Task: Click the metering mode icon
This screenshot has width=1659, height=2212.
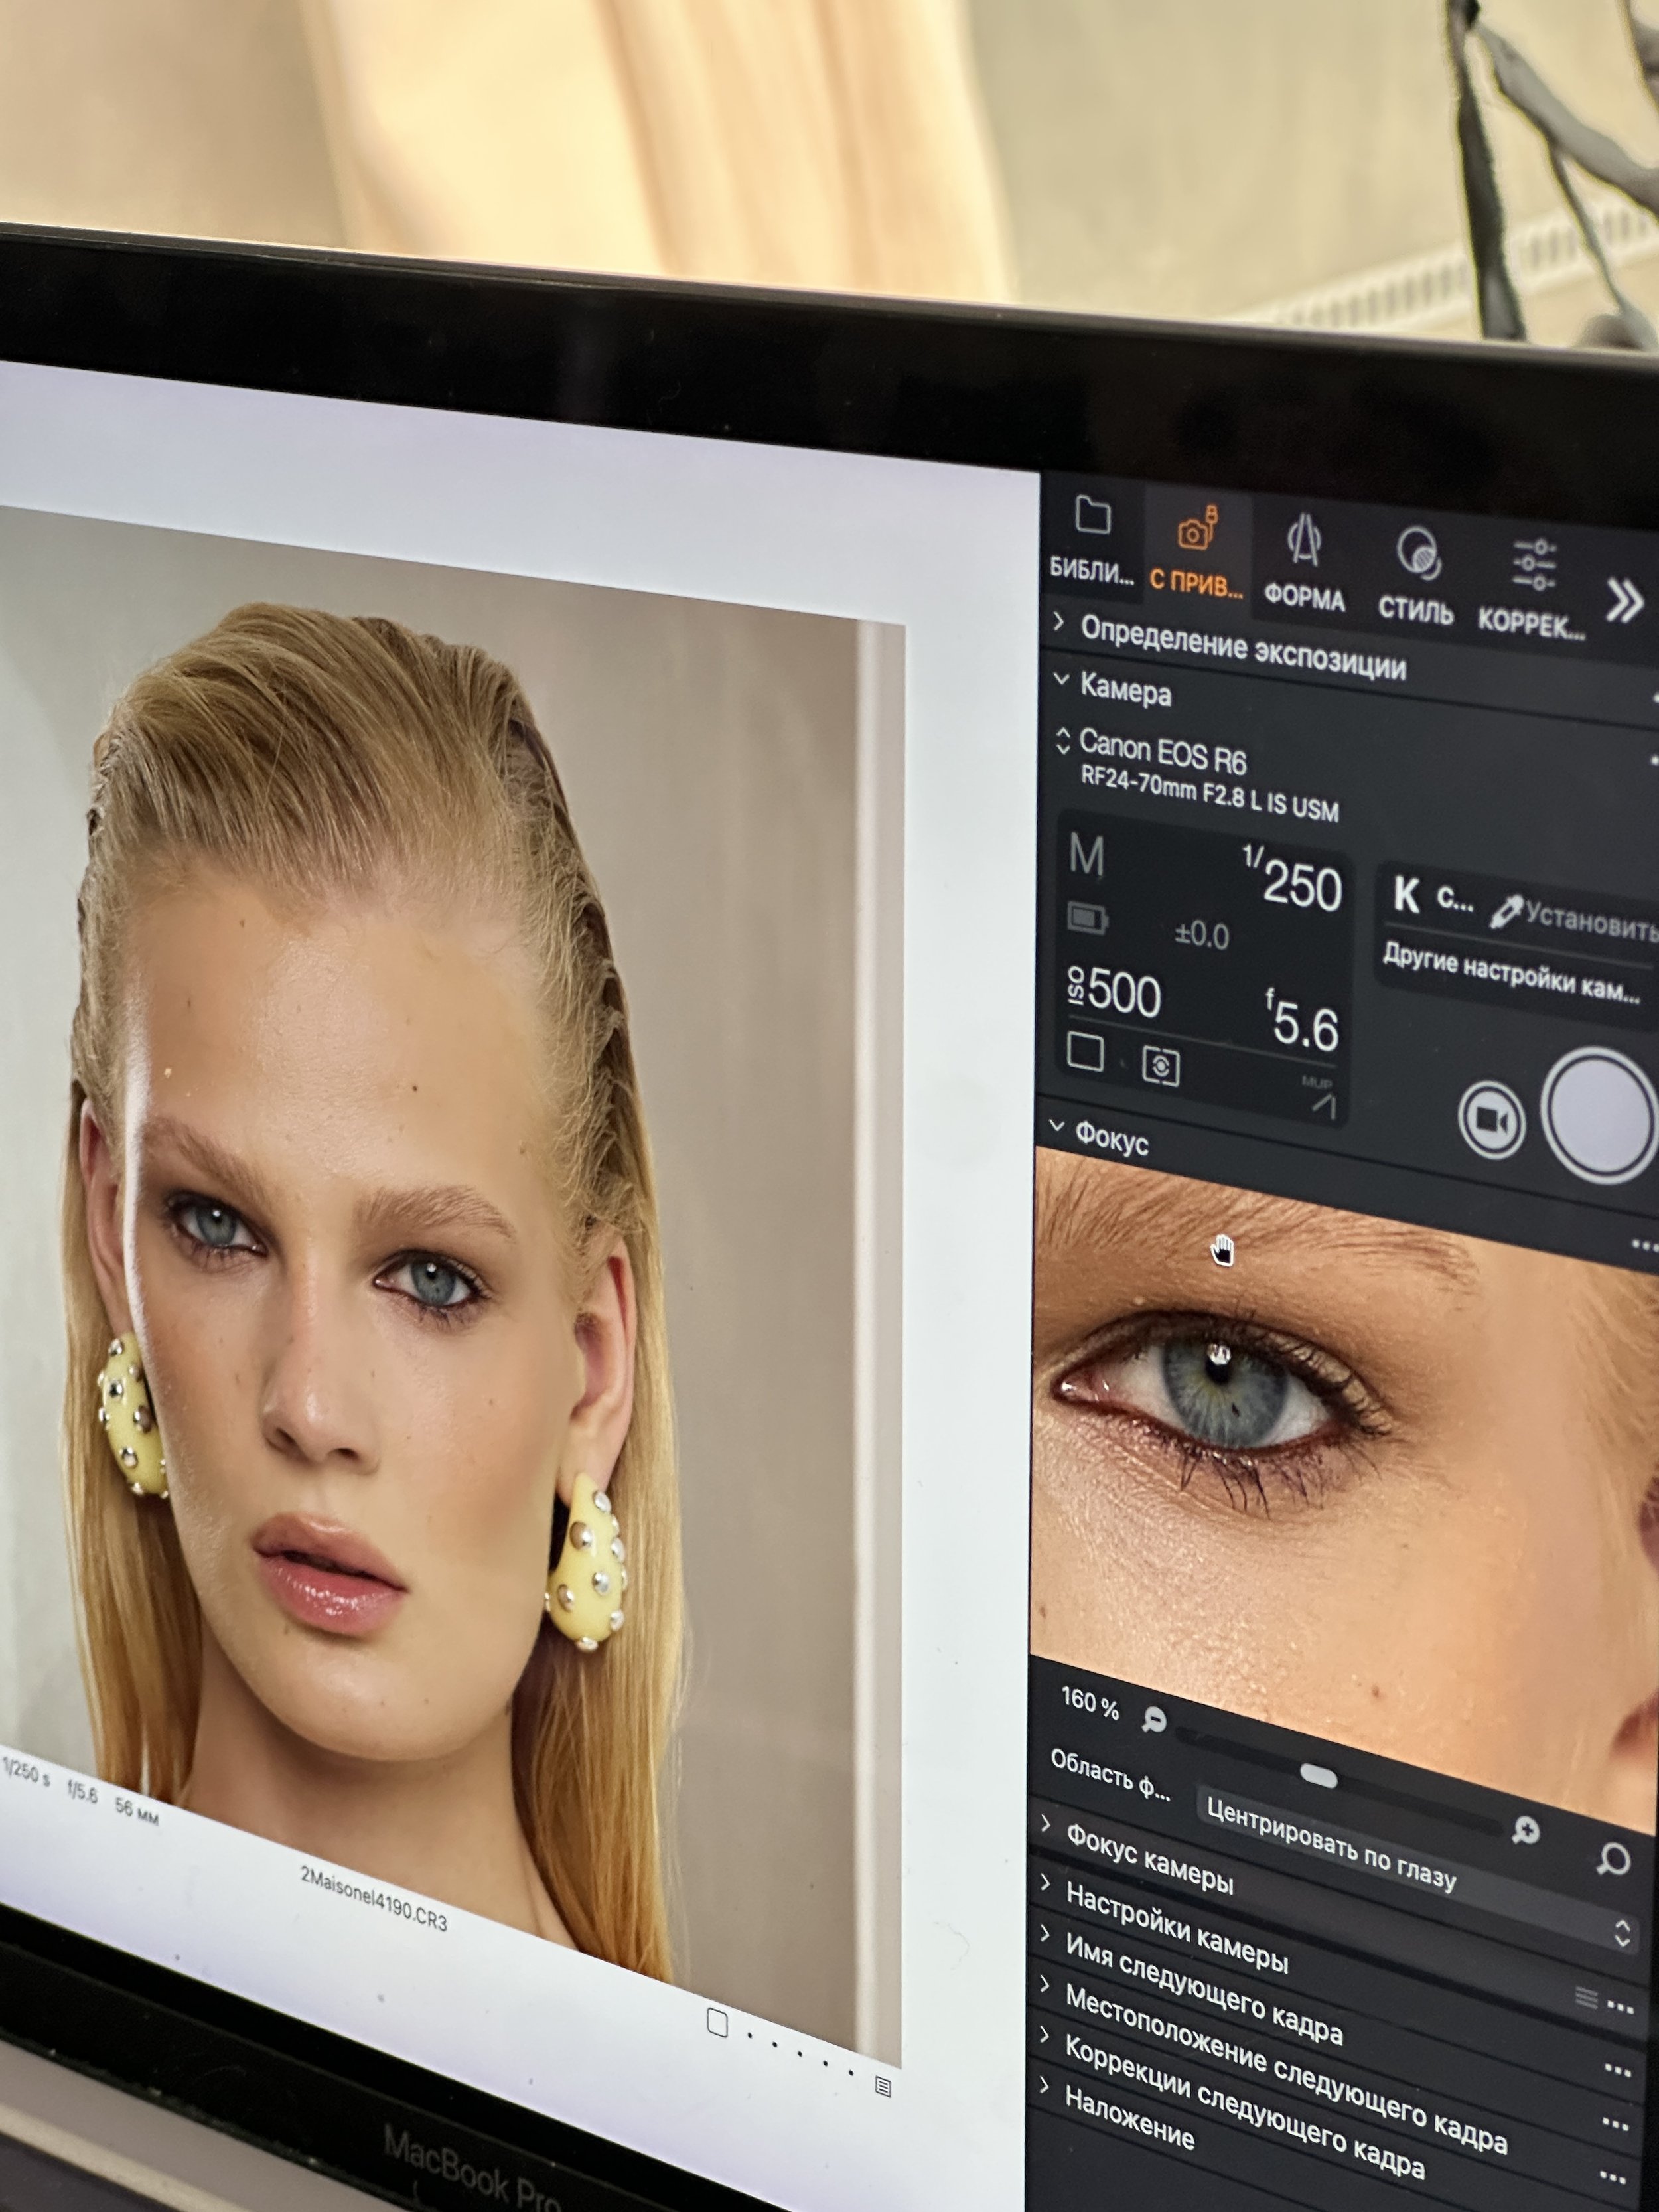Action: point(1160,1067)
